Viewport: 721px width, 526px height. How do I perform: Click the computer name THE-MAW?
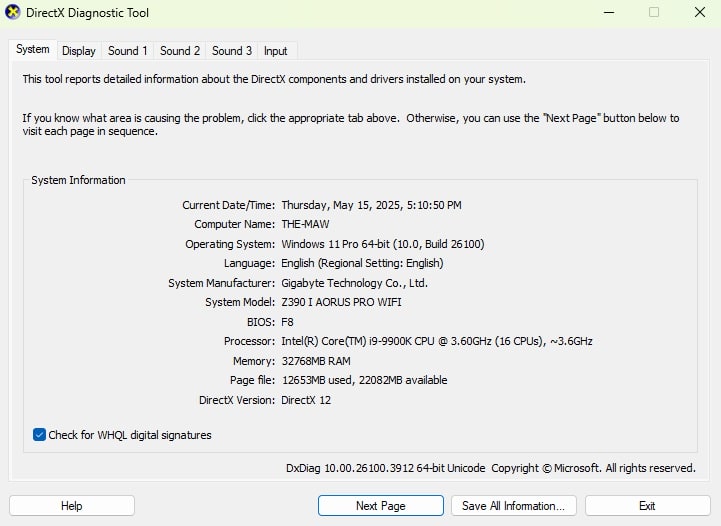coord(305,224)
